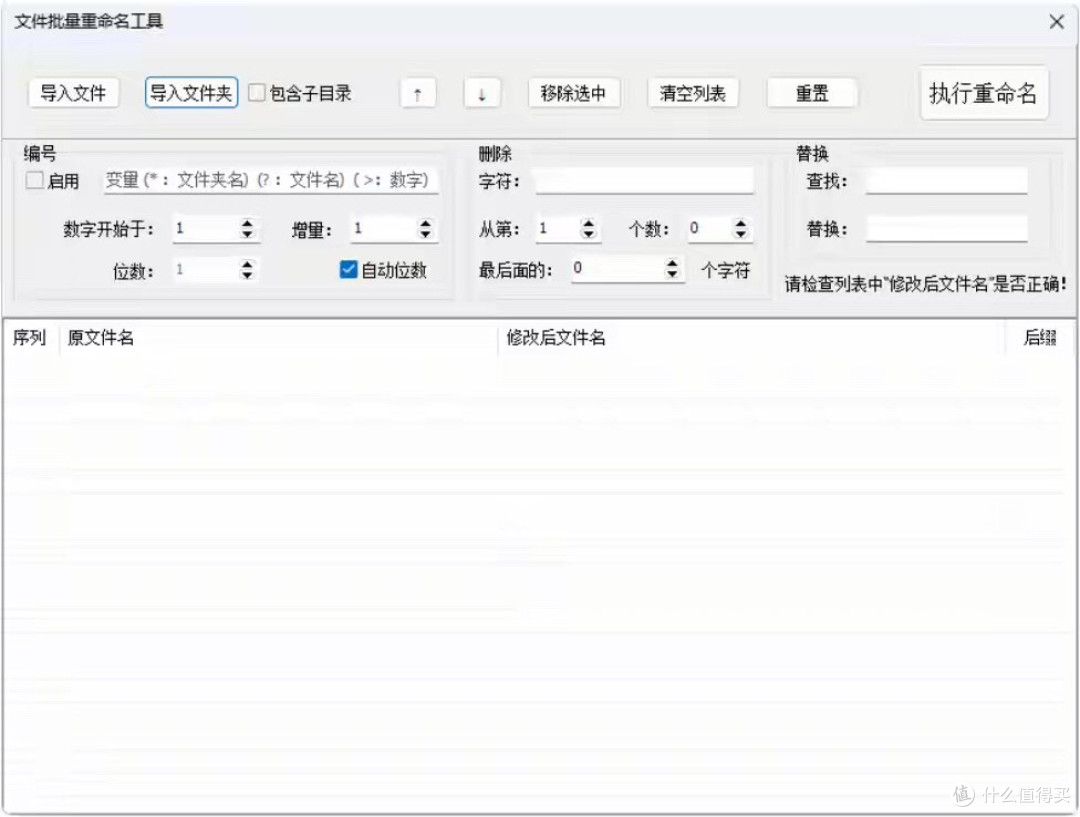Close the 文件批量重命名工具 window
1080x817 pixels.
pos(1057,22)
